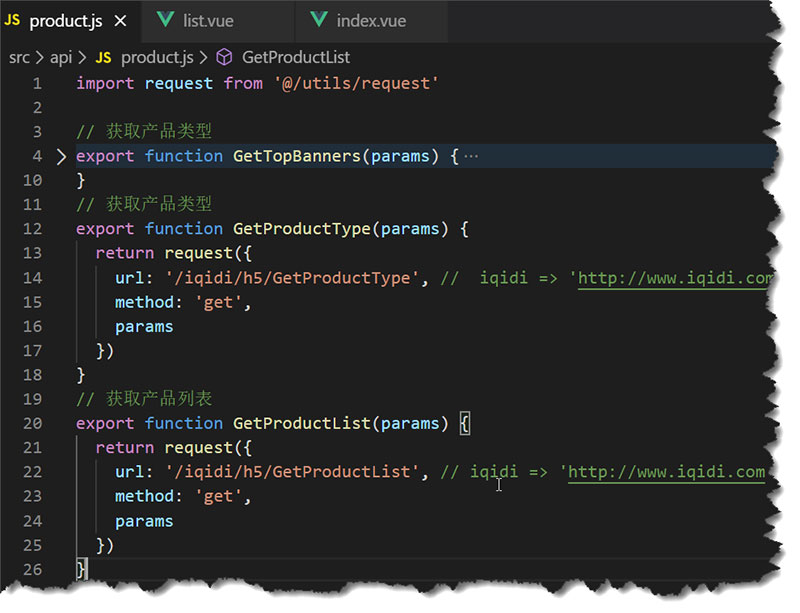Close the product.js tab

(x=120, y=21)
